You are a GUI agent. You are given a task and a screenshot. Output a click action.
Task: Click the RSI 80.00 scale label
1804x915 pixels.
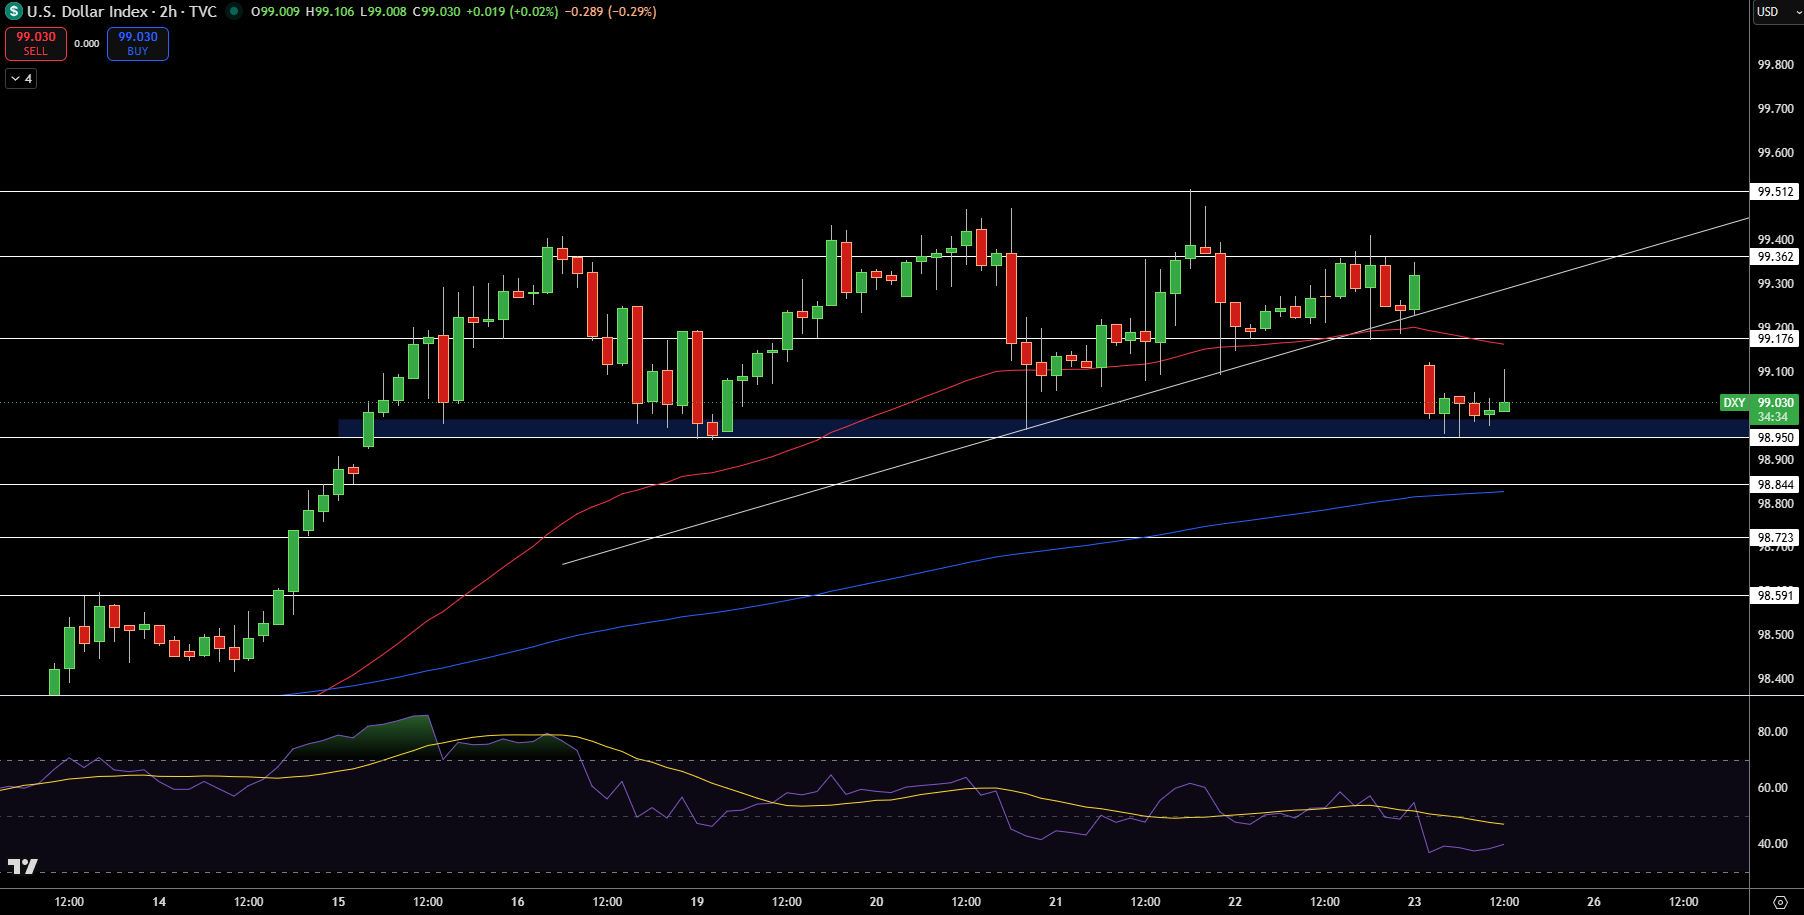coord(1772,732)
